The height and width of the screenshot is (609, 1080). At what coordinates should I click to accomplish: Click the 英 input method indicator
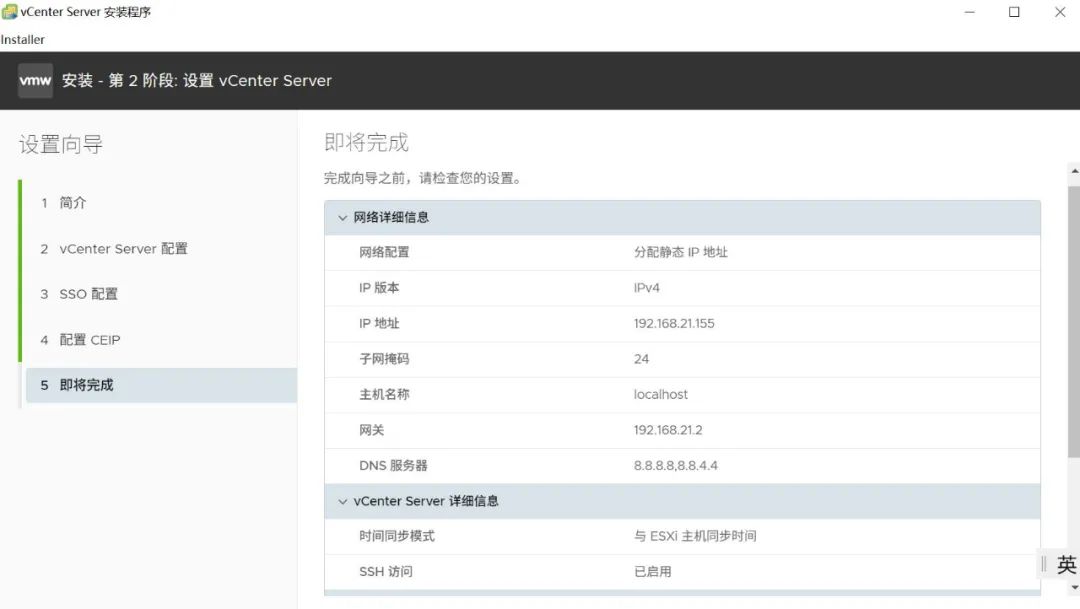pos(1066,565)
